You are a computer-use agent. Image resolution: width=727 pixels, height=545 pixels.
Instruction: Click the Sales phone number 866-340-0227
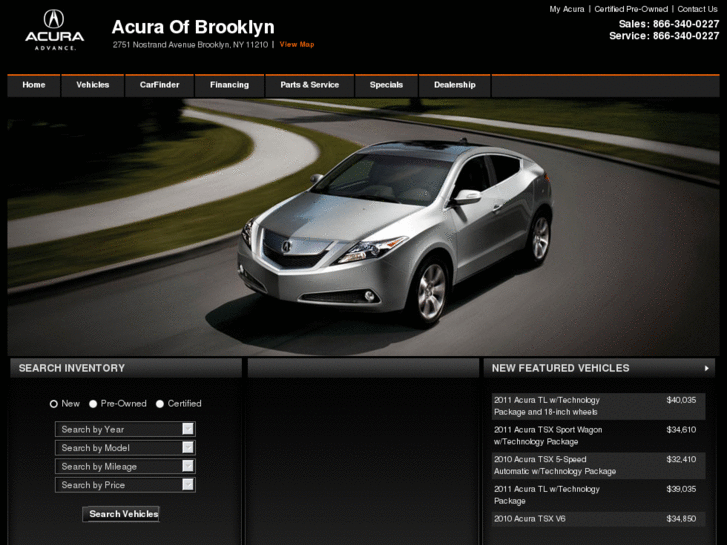click(x=686, y=24)
